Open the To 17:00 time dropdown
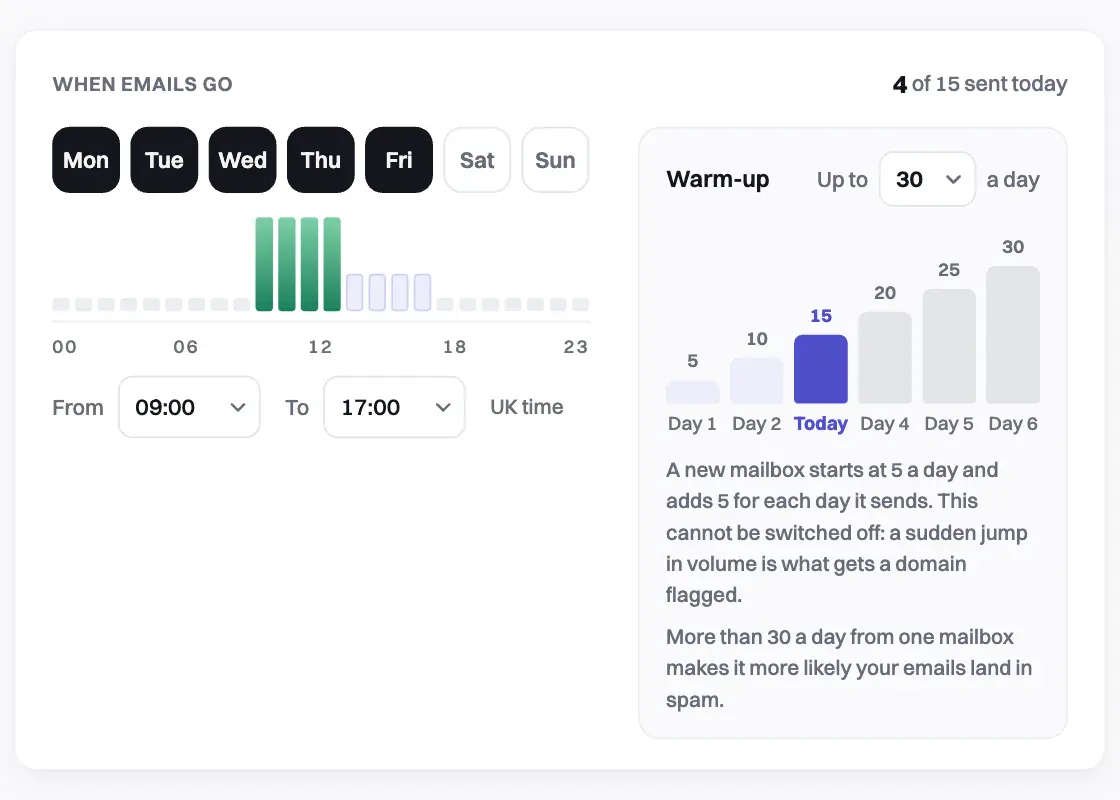Image resolution: width=1120 pixels, height=800 pixels. point(394,407)
